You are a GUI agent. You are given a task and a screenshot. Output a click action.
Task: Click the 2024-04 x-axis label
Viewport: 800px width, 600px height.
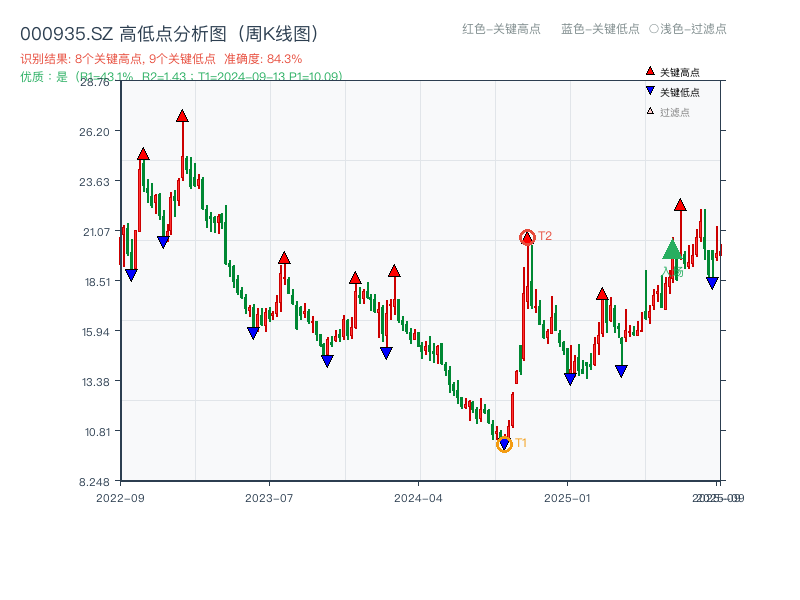418,498
